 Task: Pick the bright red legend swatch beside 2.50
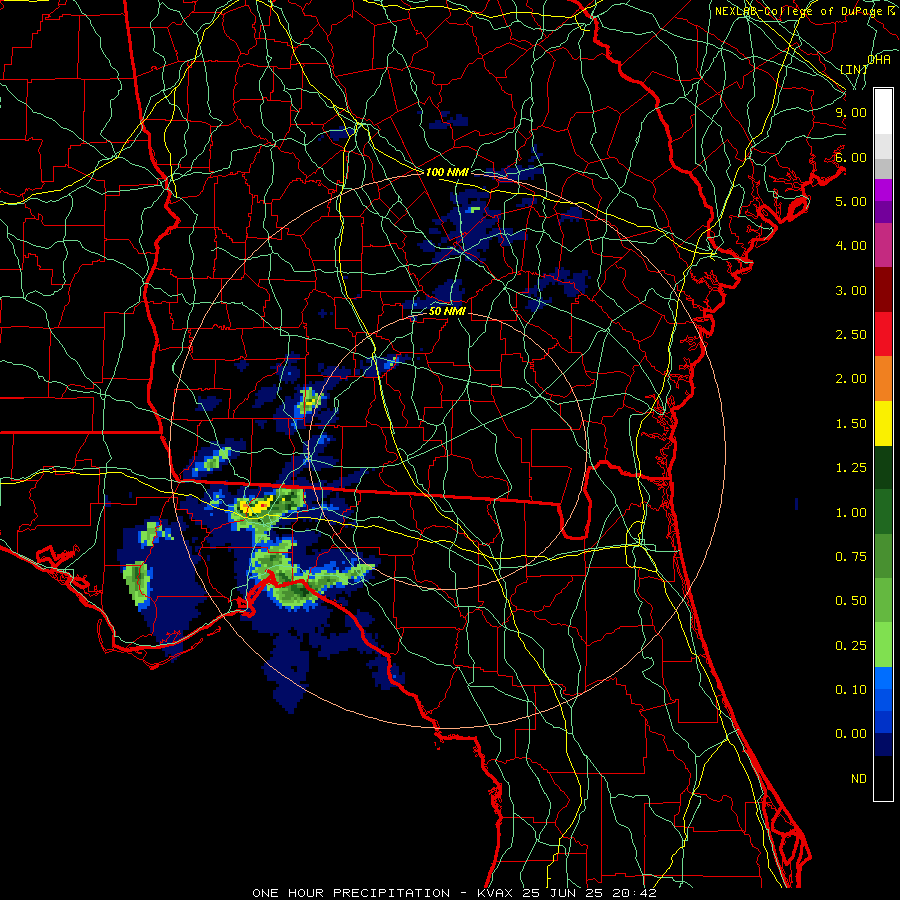[x=883, y=335]
